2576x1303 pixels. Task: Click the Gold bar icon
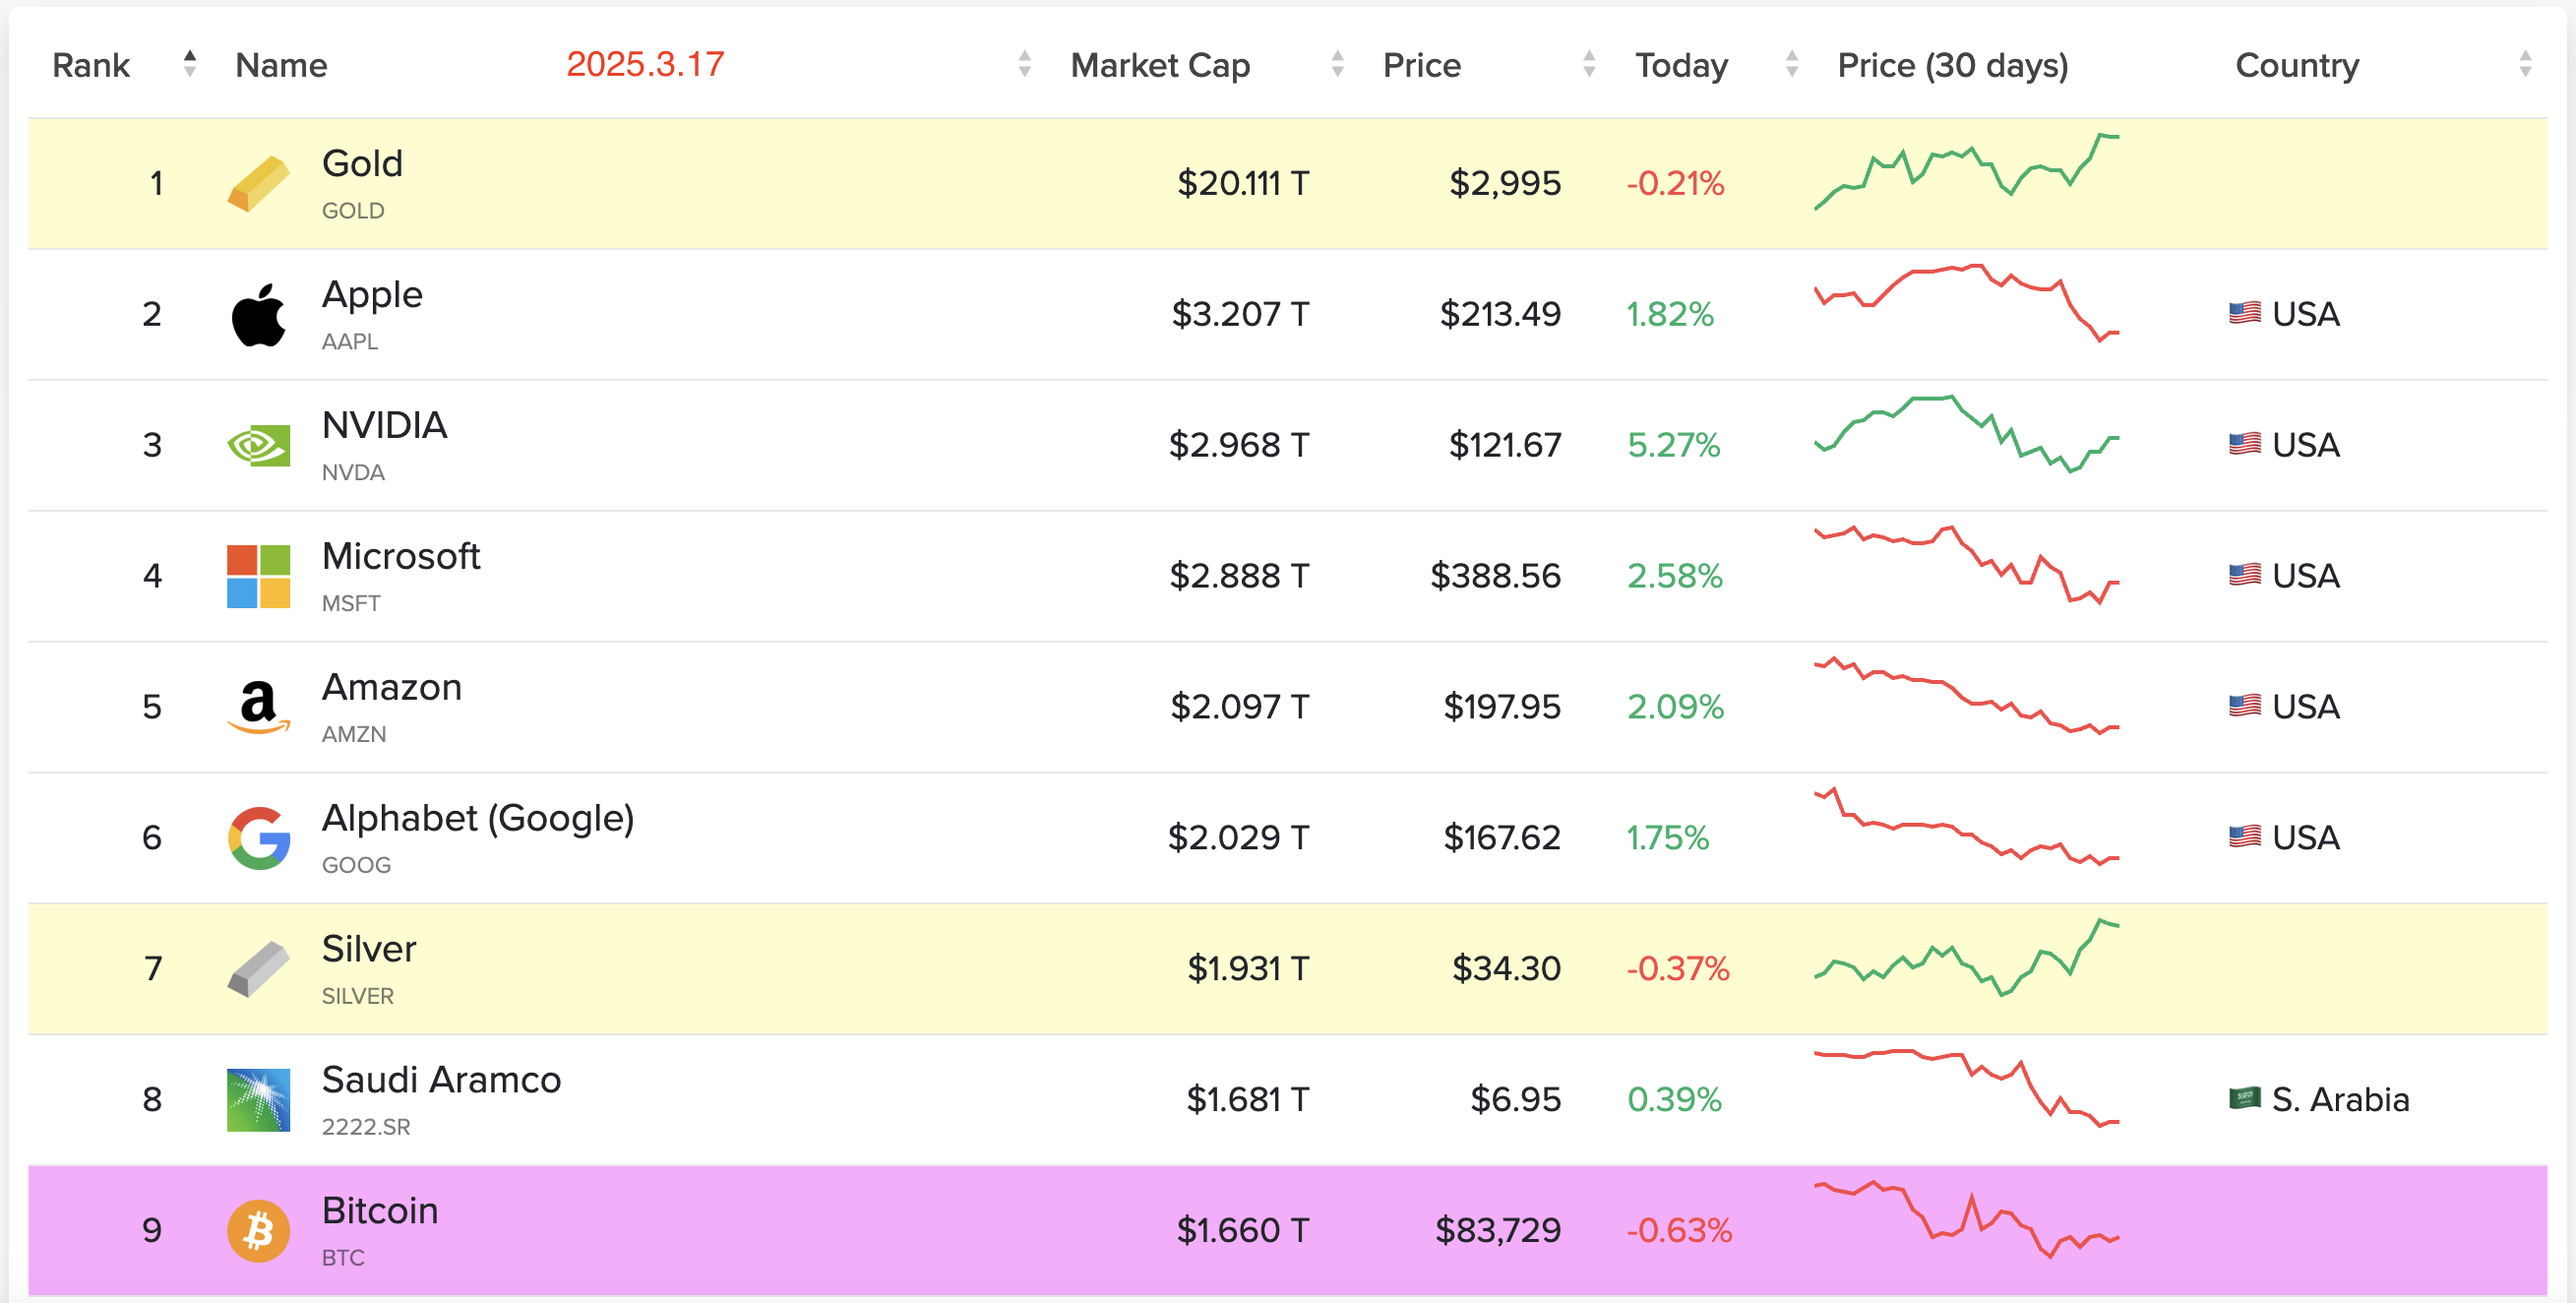coord(258,184)
